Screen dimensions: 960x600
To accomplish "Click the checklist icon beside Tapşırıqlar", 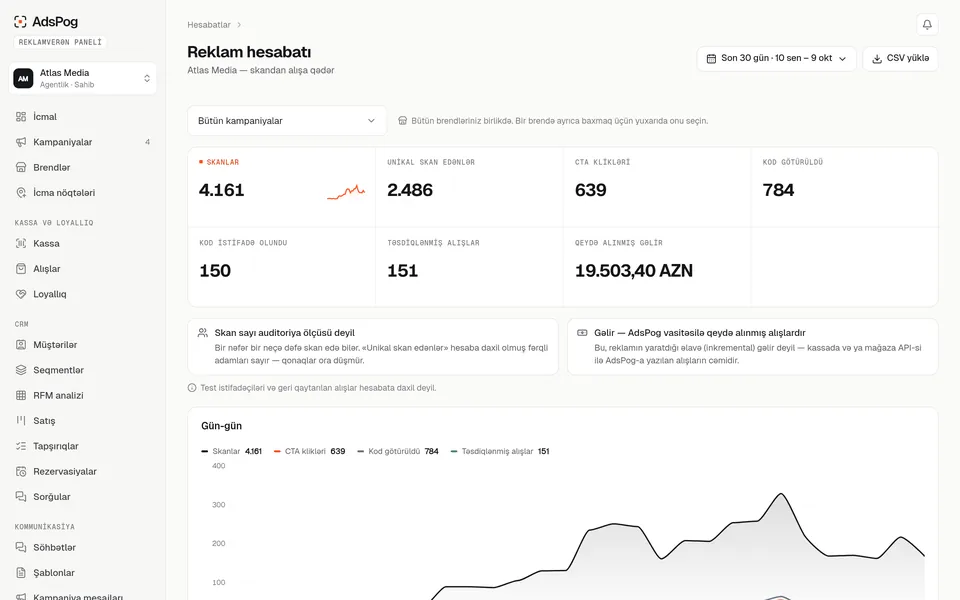I will click(21, 446).
